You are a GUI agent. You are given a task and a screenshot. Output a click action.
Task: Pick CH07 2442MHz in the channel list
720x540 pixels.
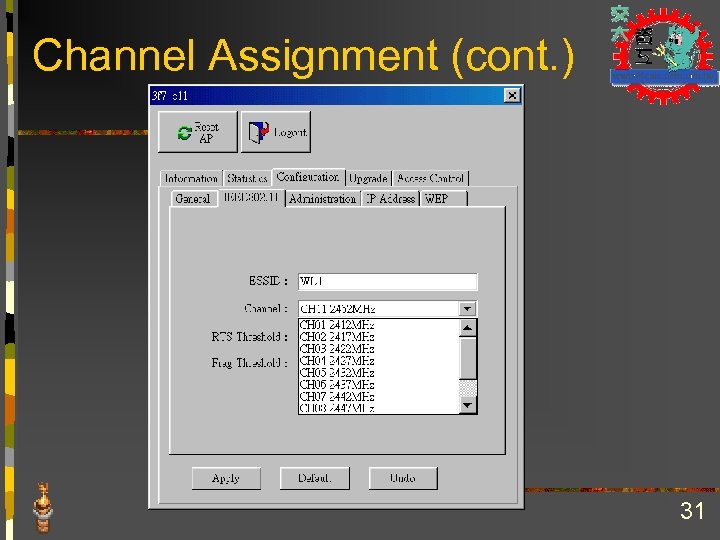[378, 396]
